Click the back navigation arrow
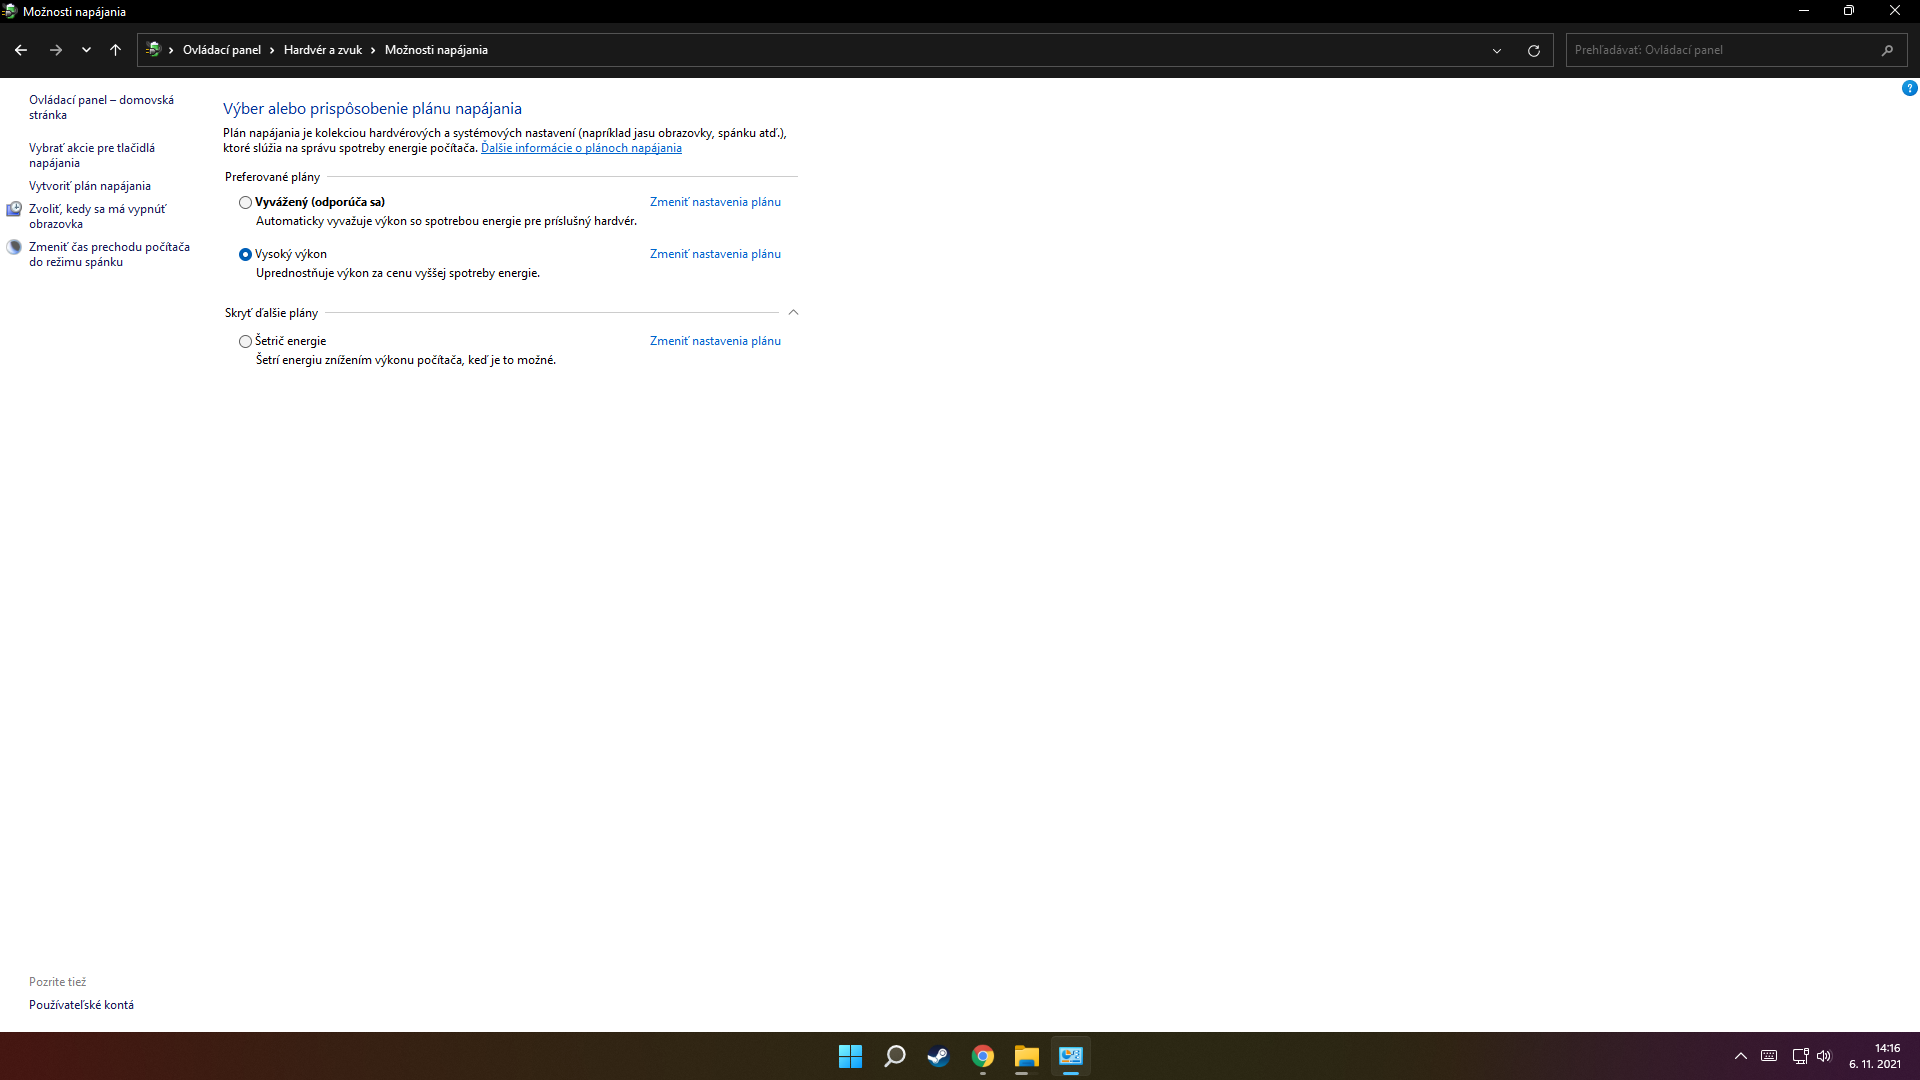 pyautogui.click(x=21, y=50)
